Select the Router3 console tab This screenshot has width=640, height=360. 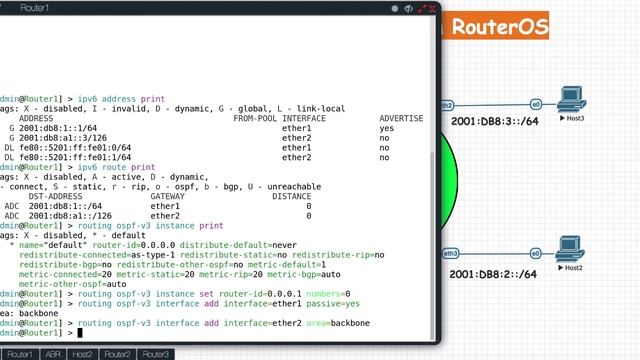(x=156, y=354)
